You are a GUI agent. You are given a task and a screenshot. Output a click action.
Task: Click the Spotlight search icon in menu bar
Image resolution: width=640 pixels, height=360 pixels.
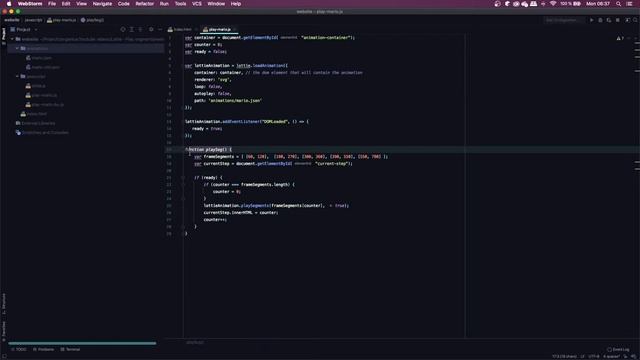coord(619,4)
